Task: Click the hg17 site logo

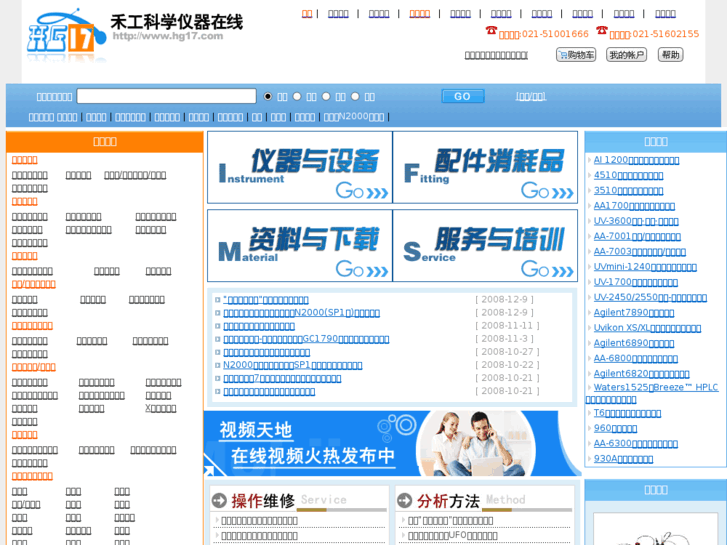Action: [x=66, y=36]
